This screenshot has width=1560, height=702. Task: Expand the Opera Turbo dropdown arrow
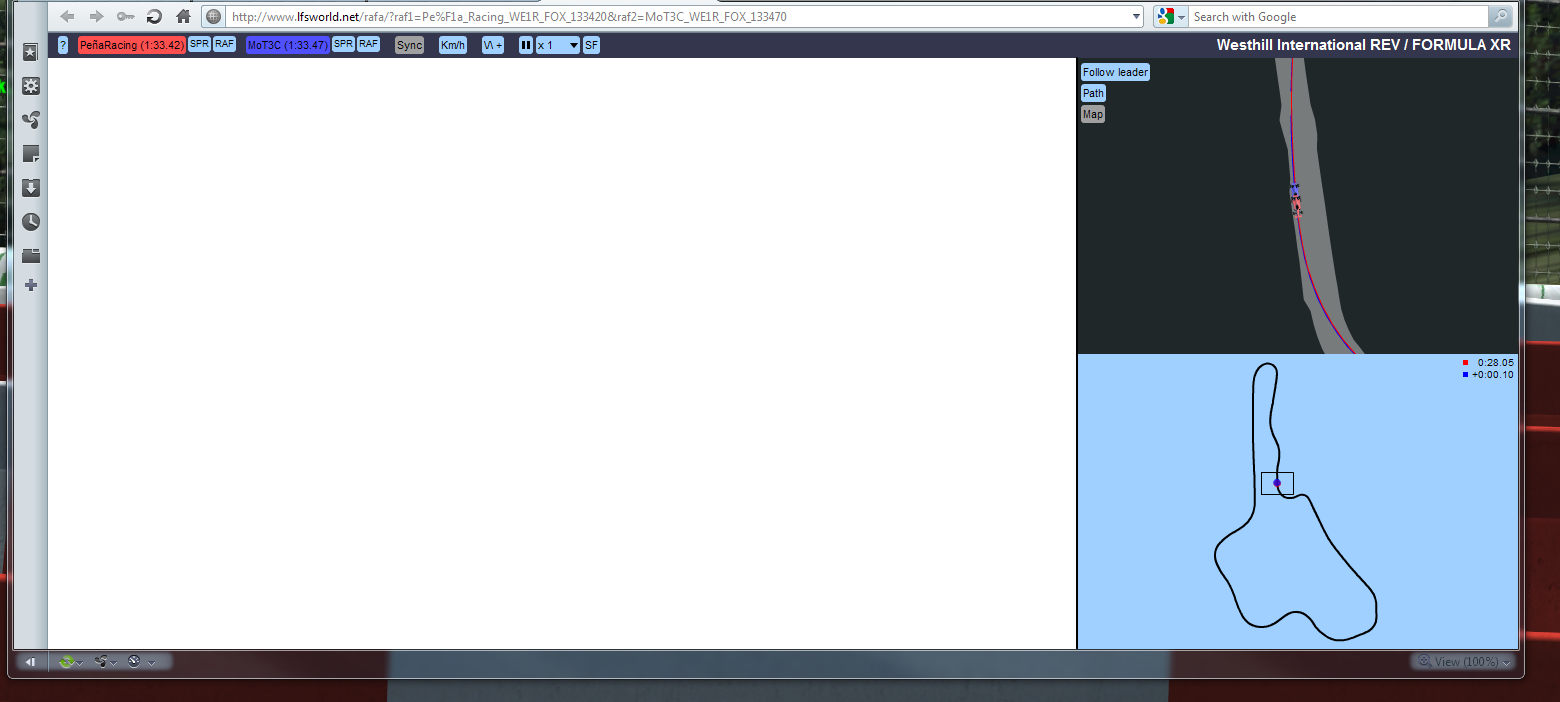coord(150,662)
